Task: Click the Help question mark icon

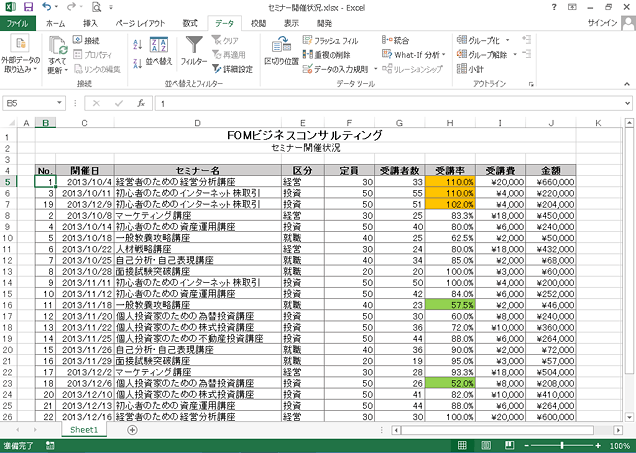Action: tap(554, 7)
